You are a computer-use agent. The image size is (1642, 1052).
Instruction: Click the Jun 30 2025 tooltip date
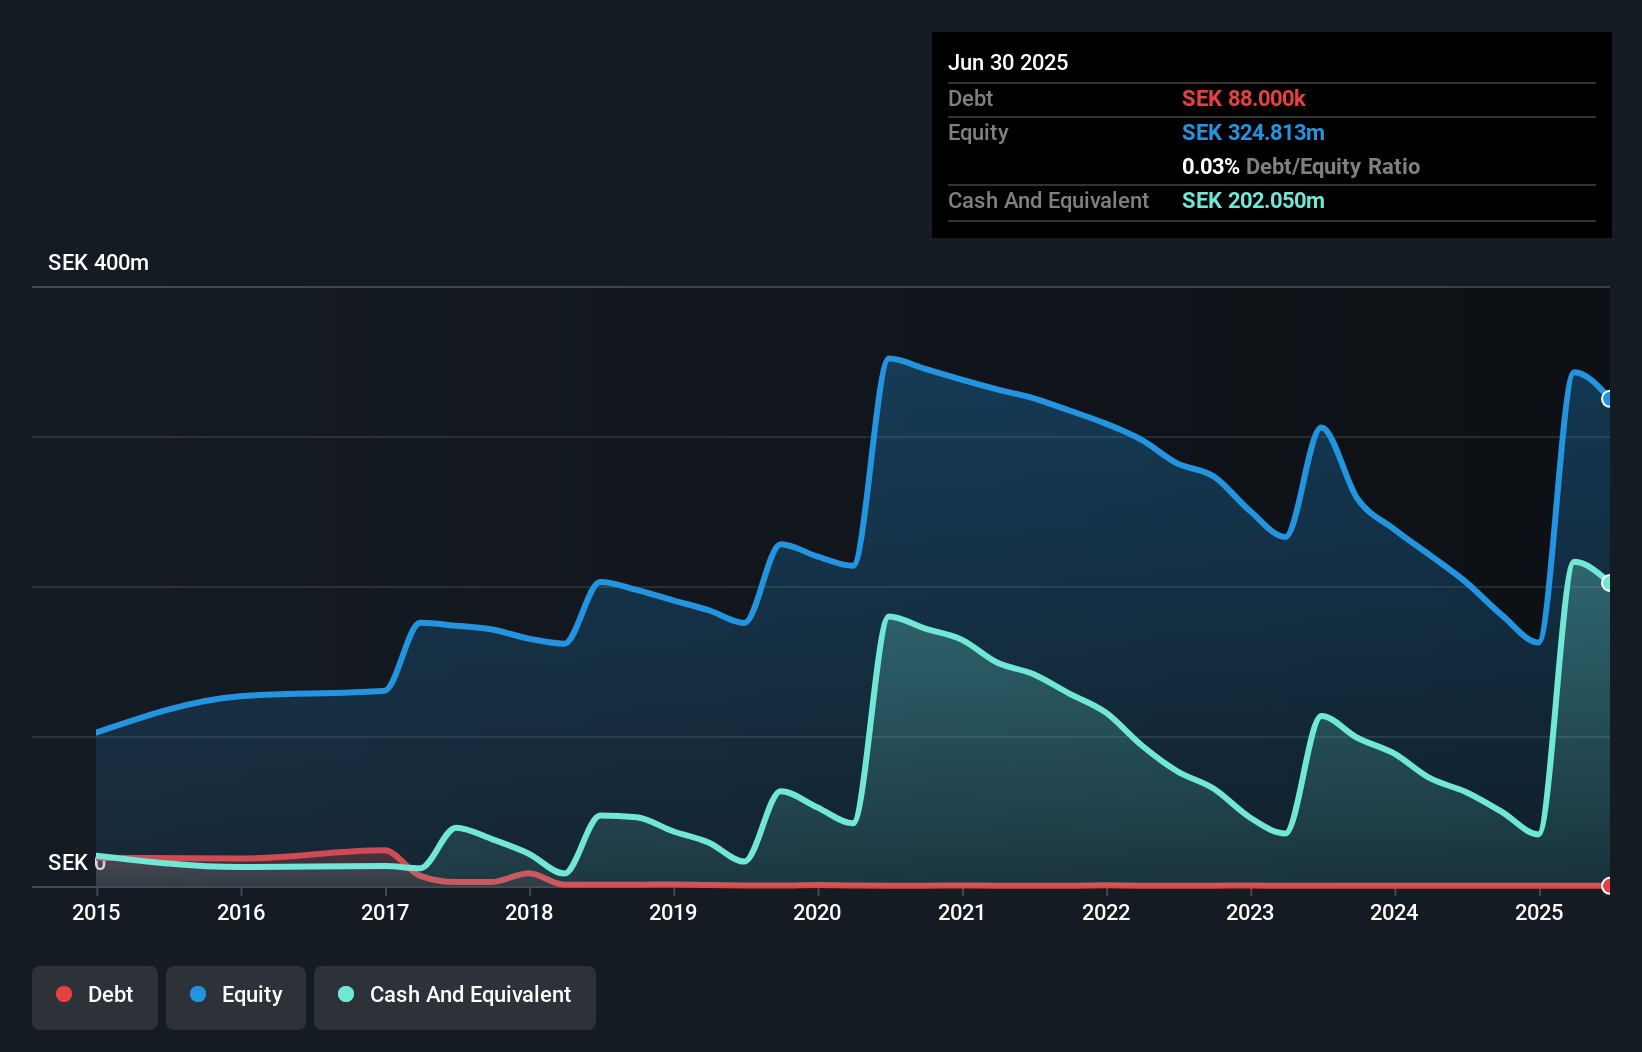[1008, 62]
